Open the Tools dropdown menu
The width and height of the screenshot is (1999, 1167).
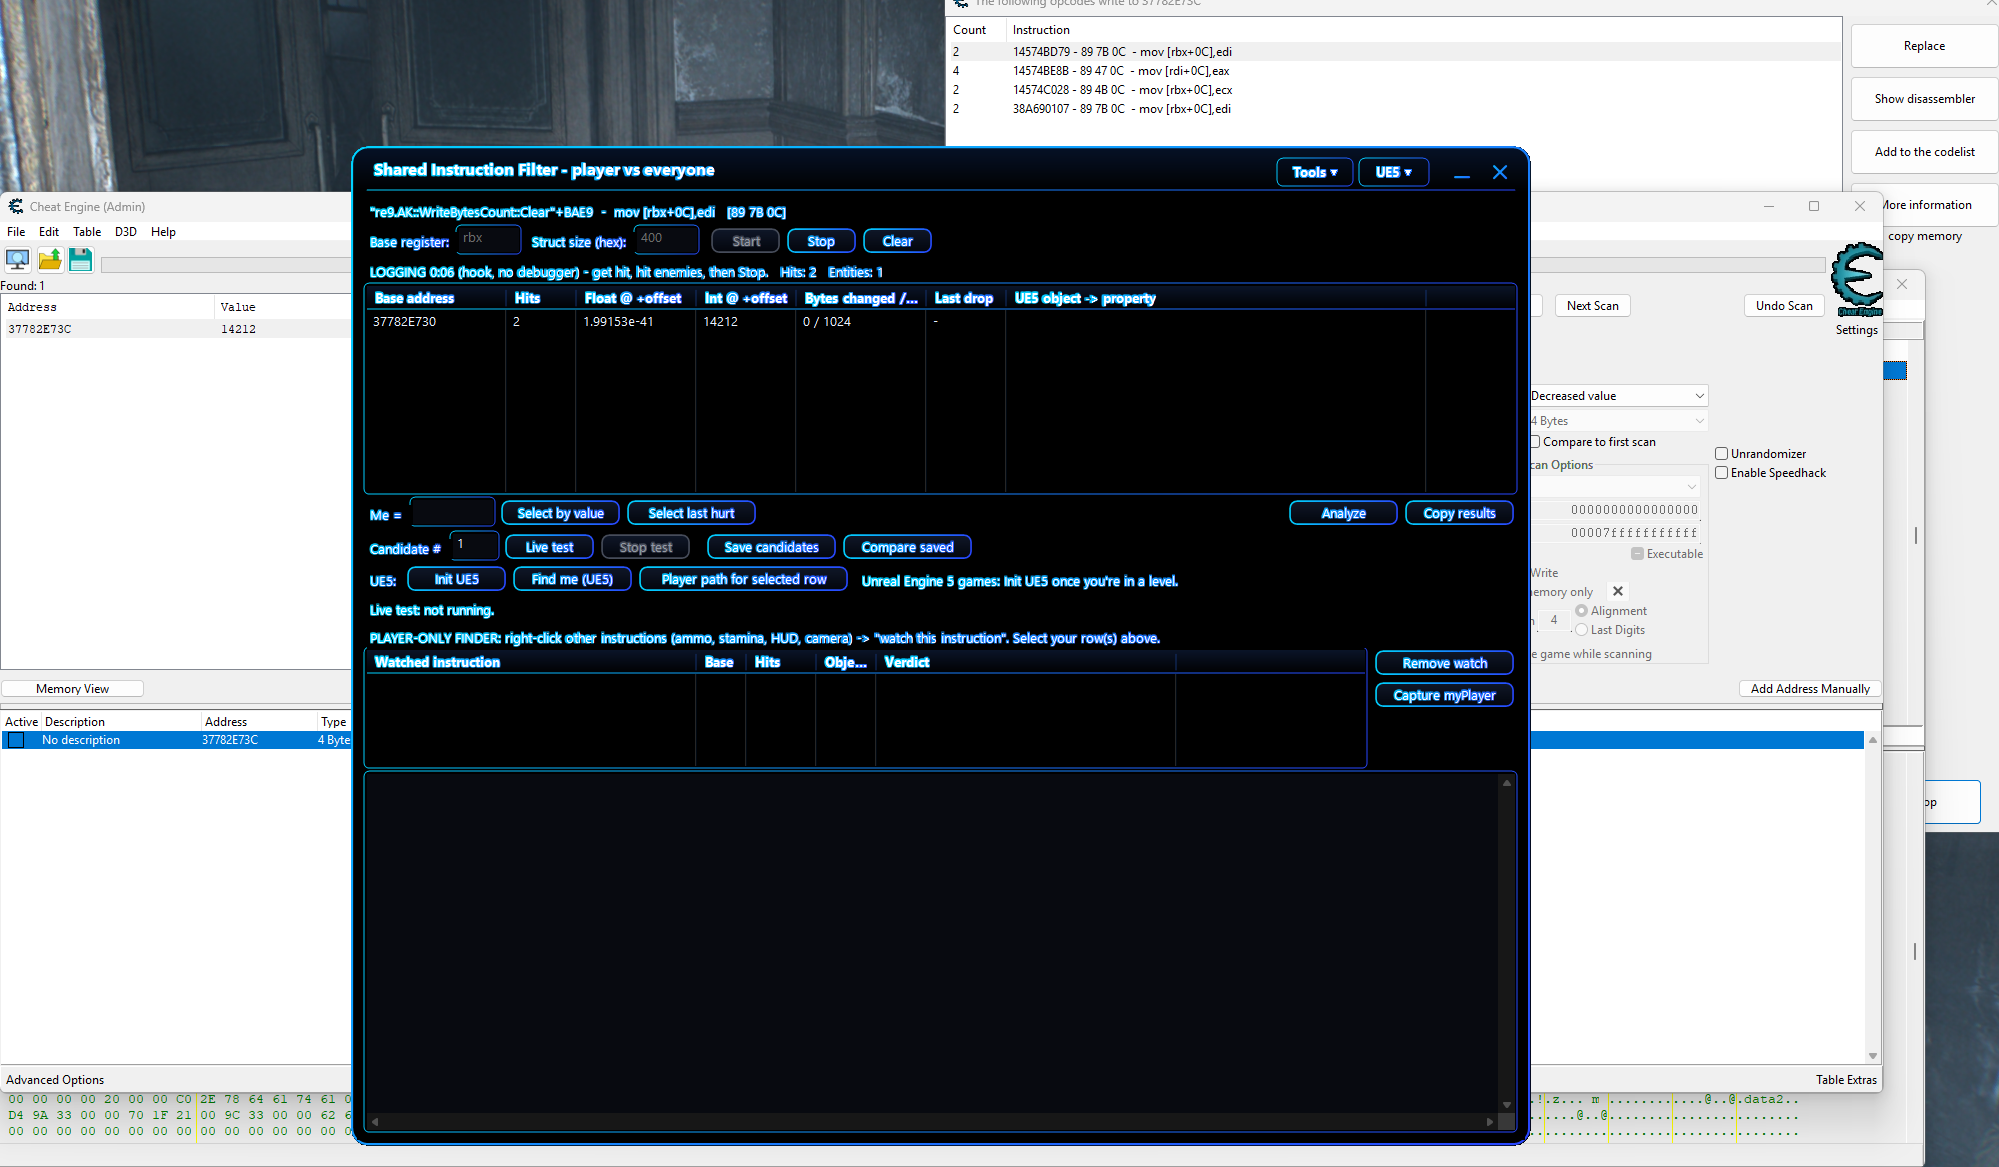pos(1315,172)
